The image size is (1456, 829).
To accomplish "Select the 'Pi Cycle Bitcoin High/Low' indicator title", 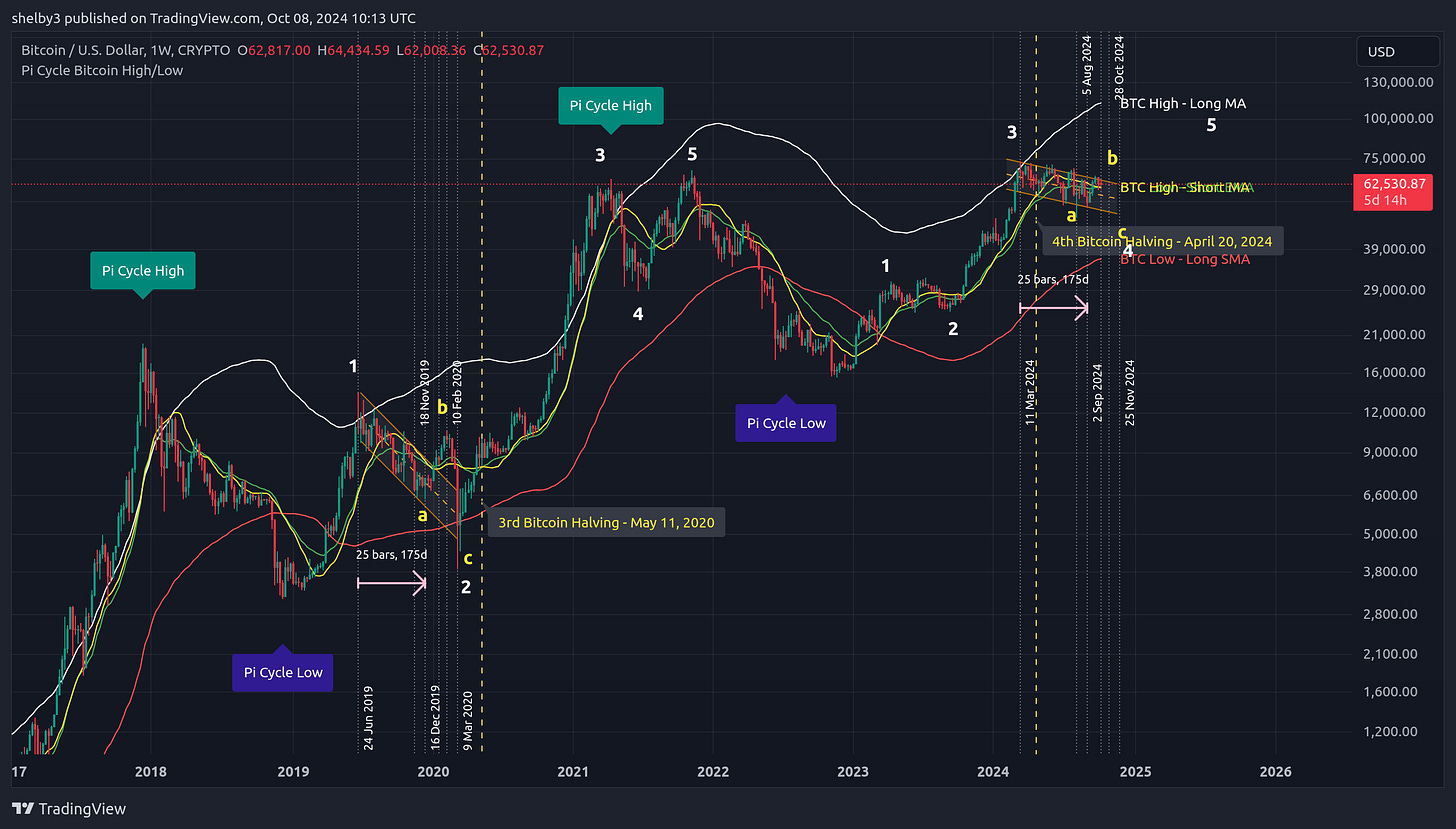I will (x=100, y=70).
